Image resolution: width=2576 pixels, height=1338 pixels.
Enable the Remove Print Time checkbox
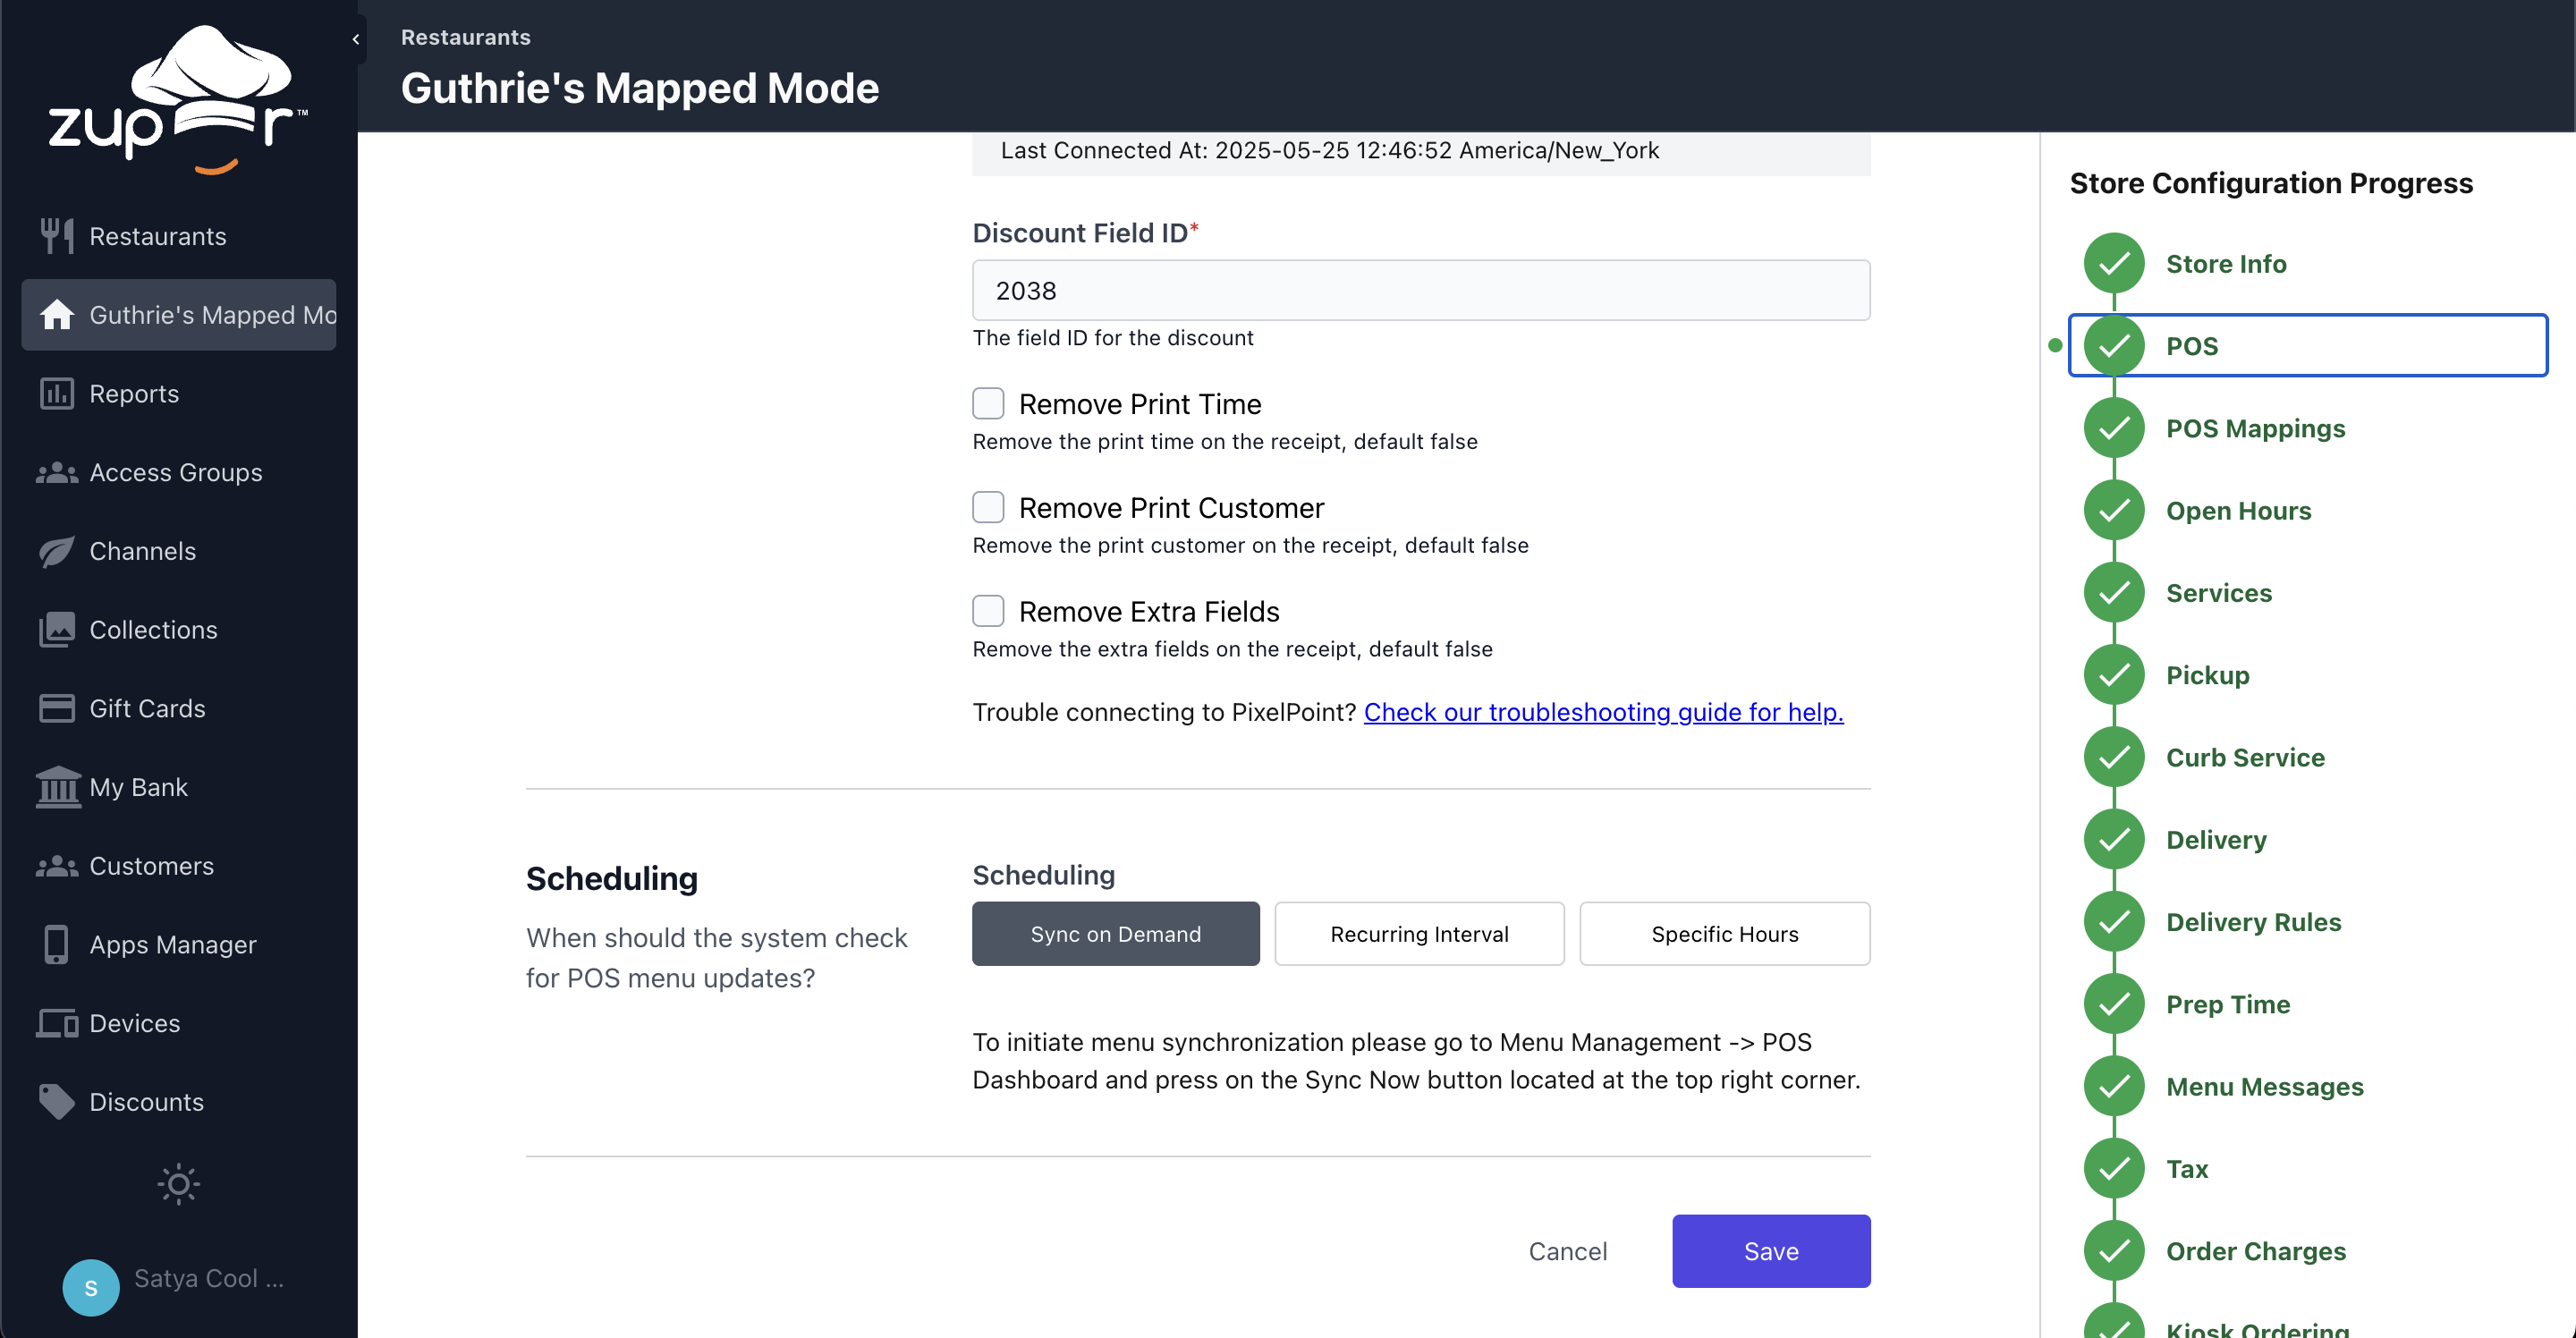pyautogui.click(x=988, y=404)
